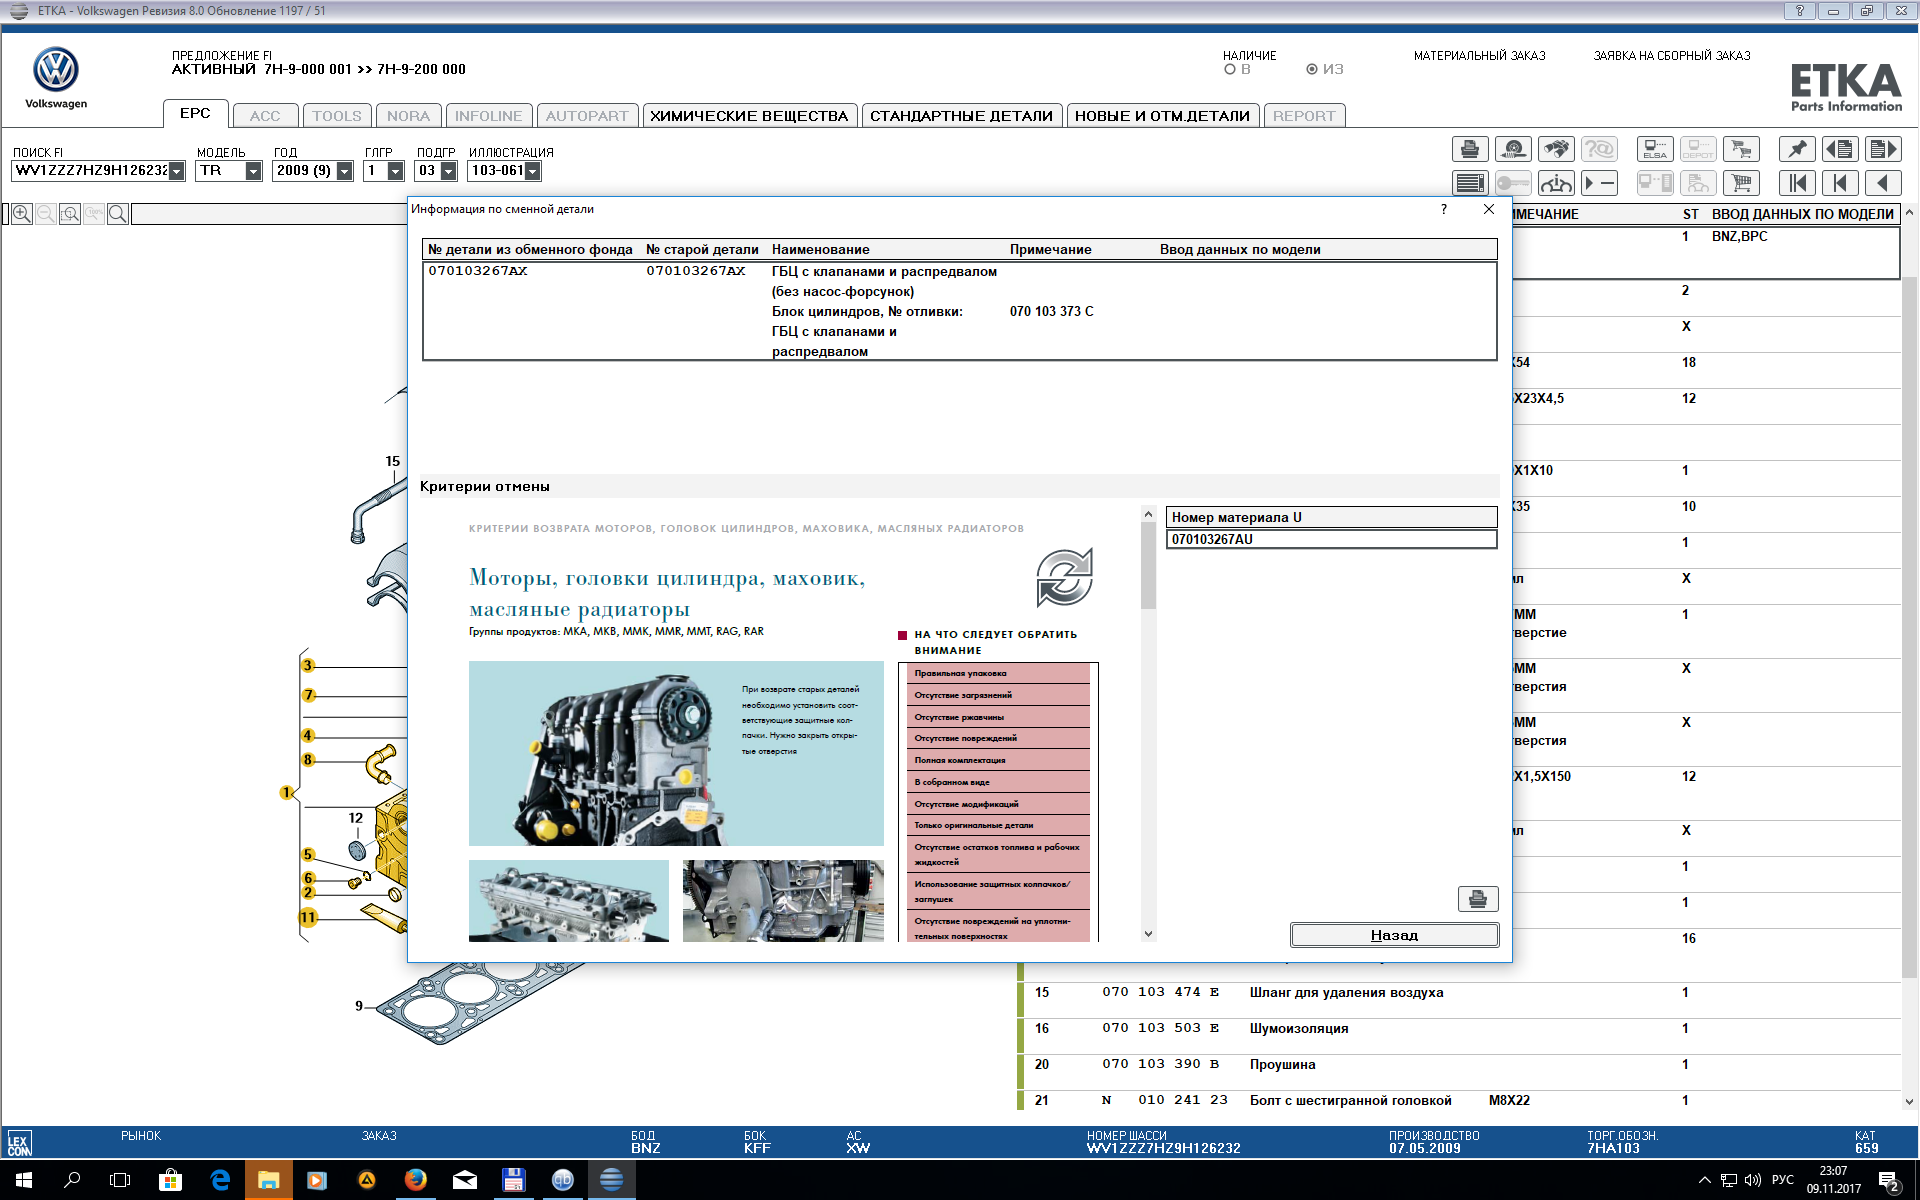
Task: Click МАТЕРИАЛЬНЫЙ ЗАКАЗ link
Action: (x=1479, y=56)
